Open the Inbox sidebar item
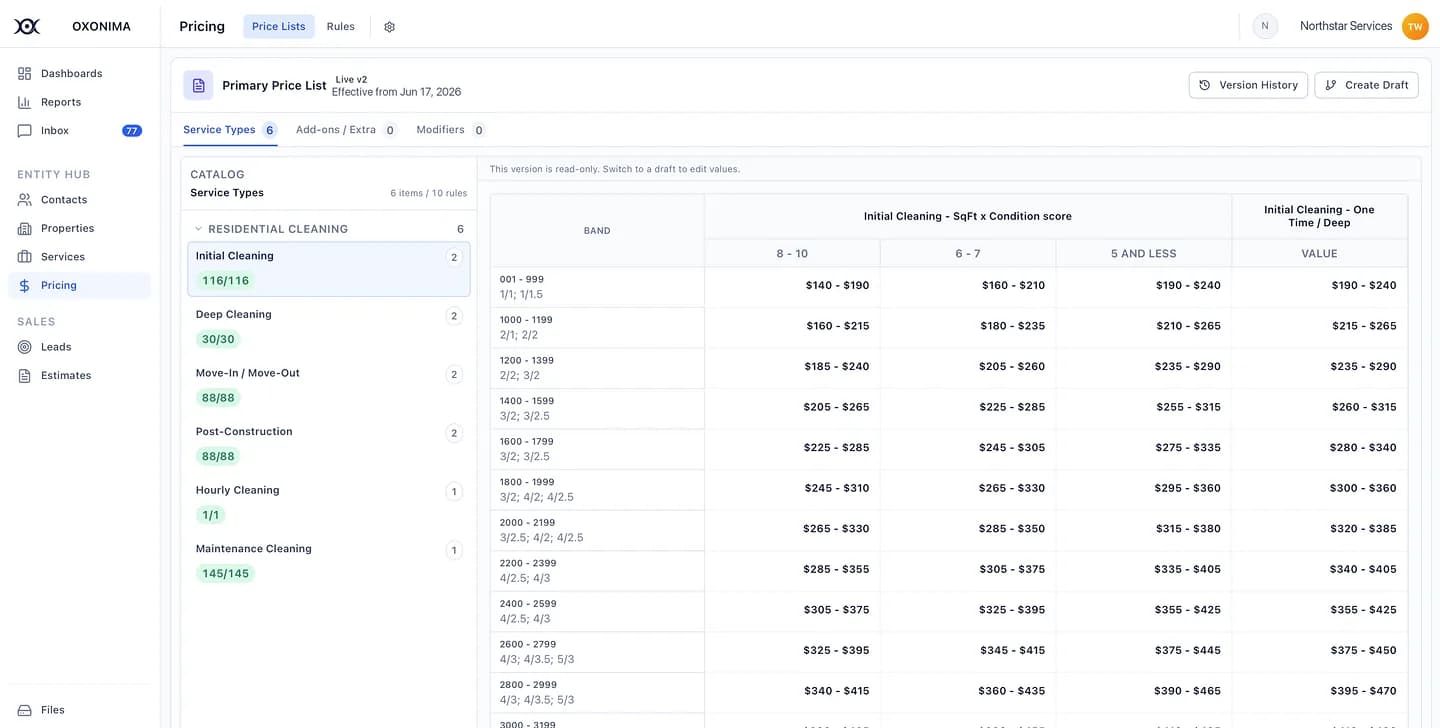This screenshot has height=728, width=1440. (80, 130)
